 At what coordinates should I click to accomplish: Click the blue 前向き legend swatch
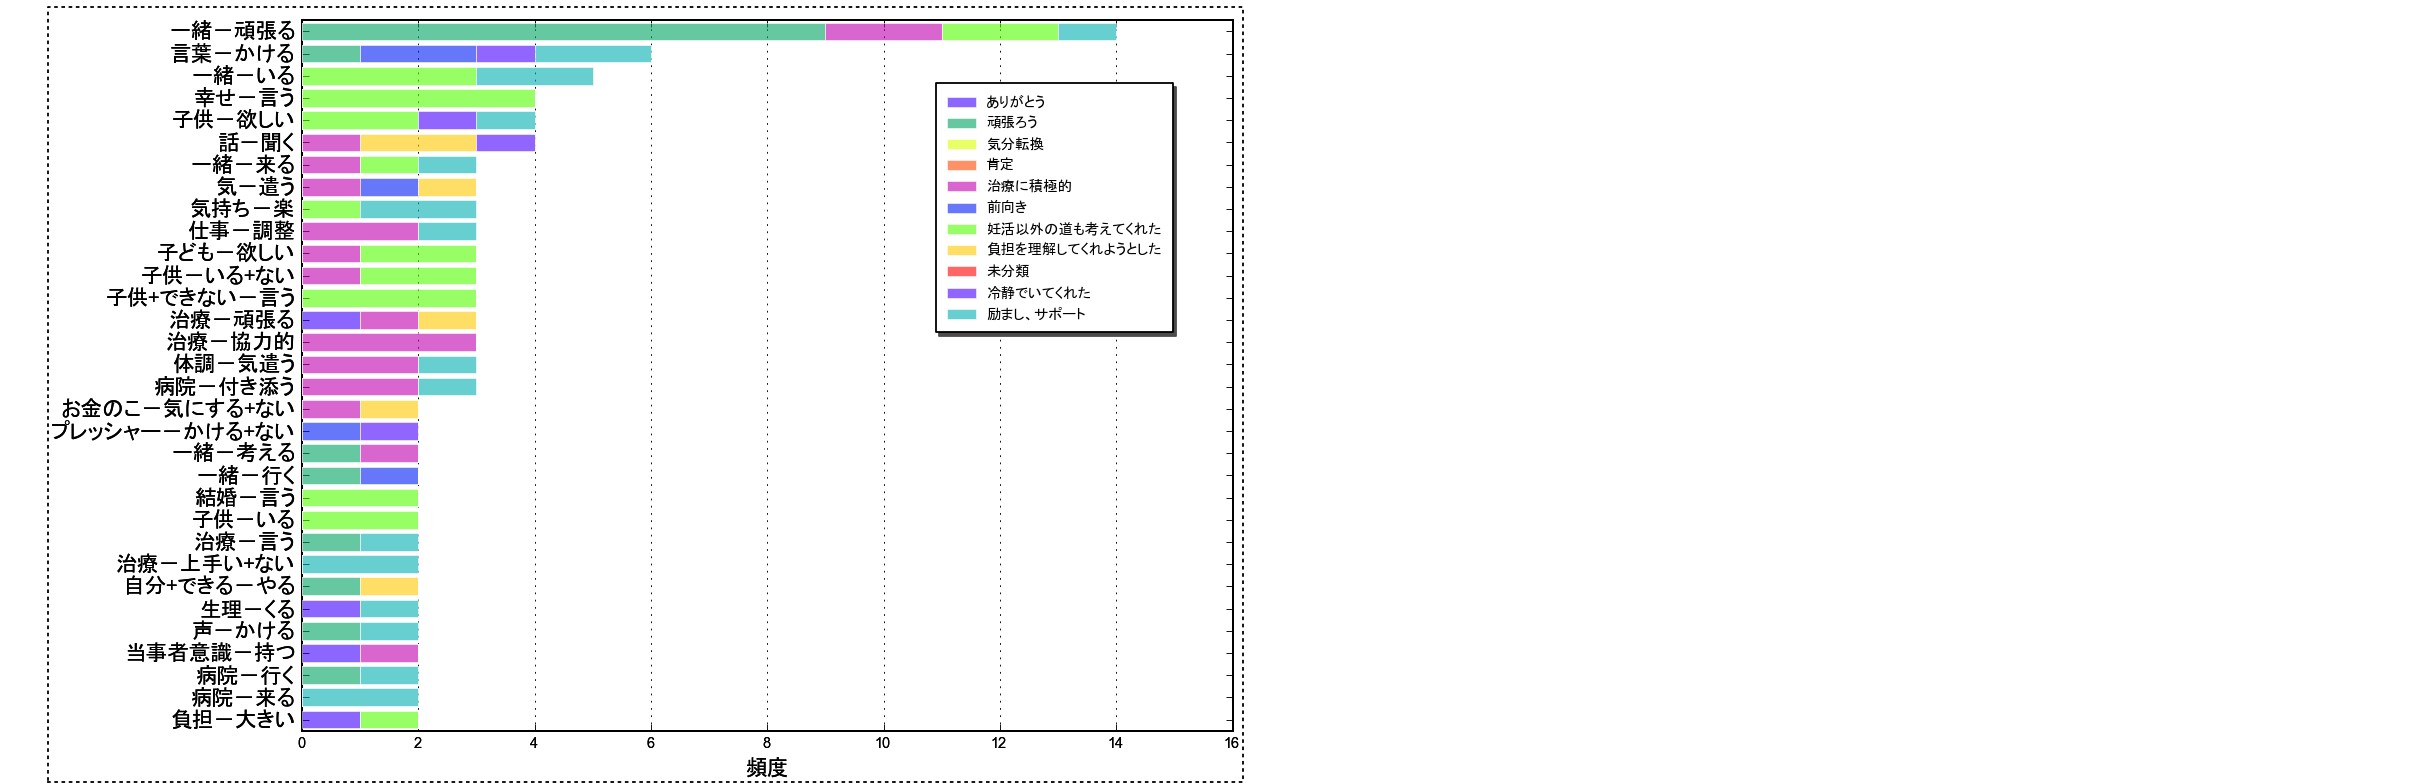coord(961,208)
